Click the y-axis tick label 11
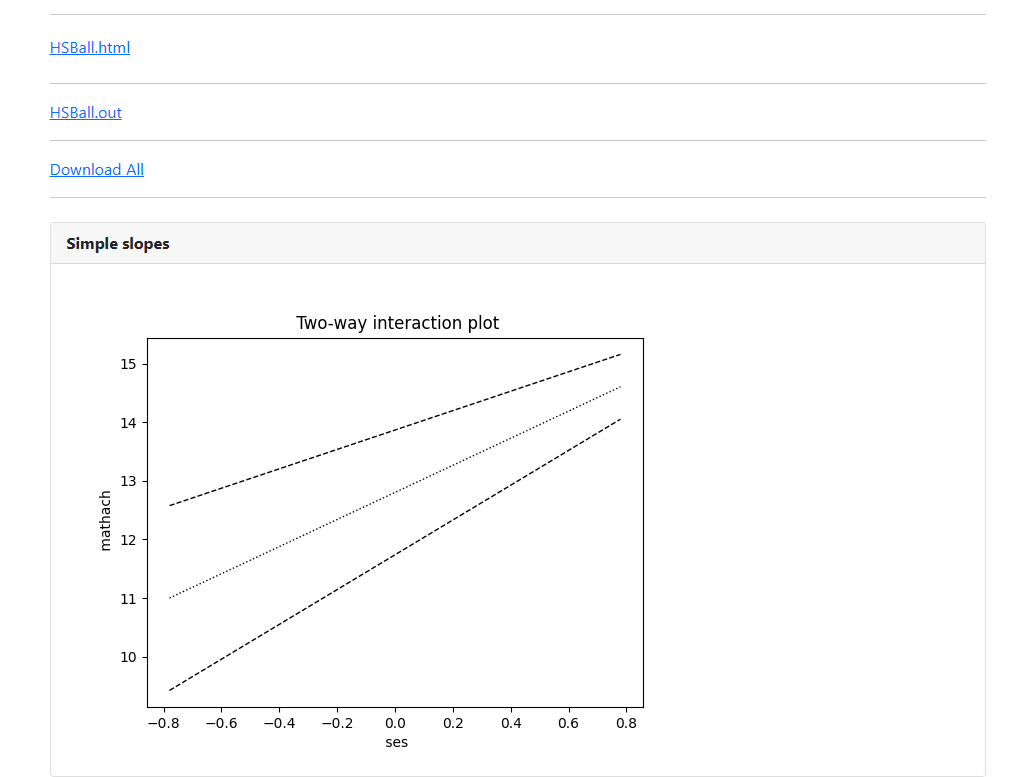This screenshot has width=1033, height=777. click(x=128, y=599)
